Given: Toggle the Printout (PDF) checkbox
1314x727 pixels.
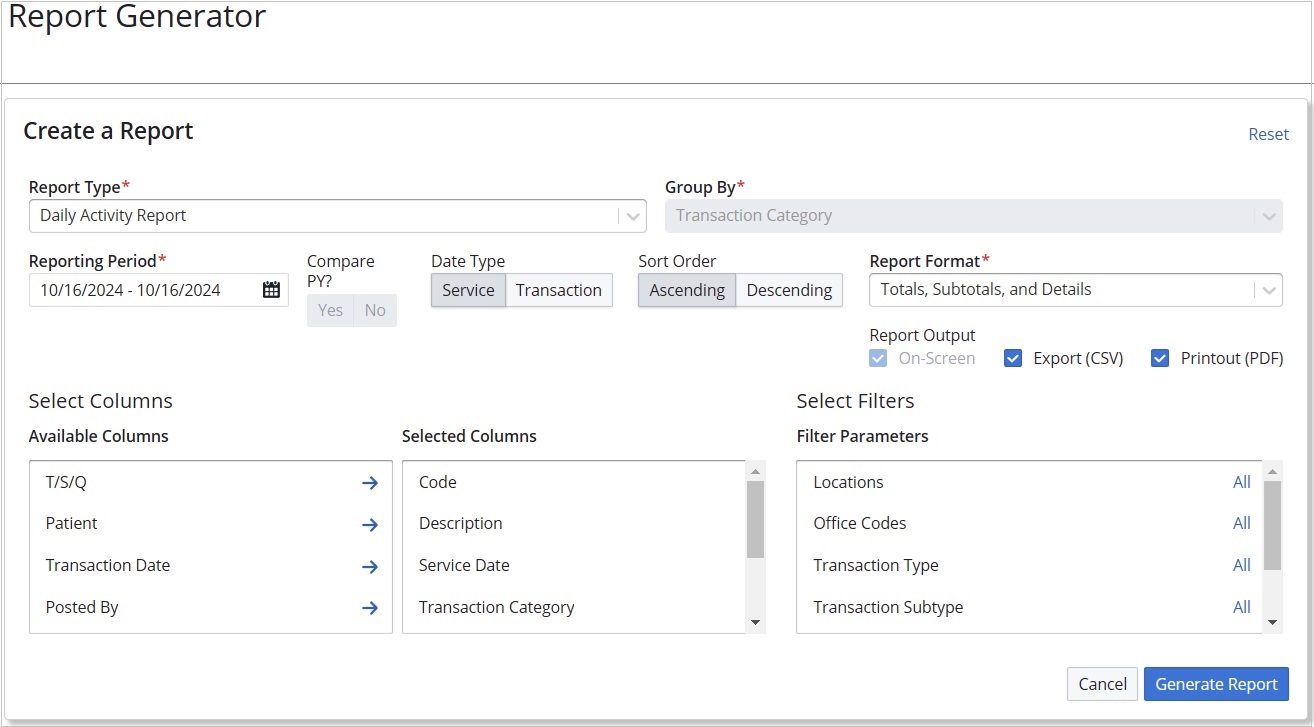Looking at the screenshot, I should tap(1160, 358).
